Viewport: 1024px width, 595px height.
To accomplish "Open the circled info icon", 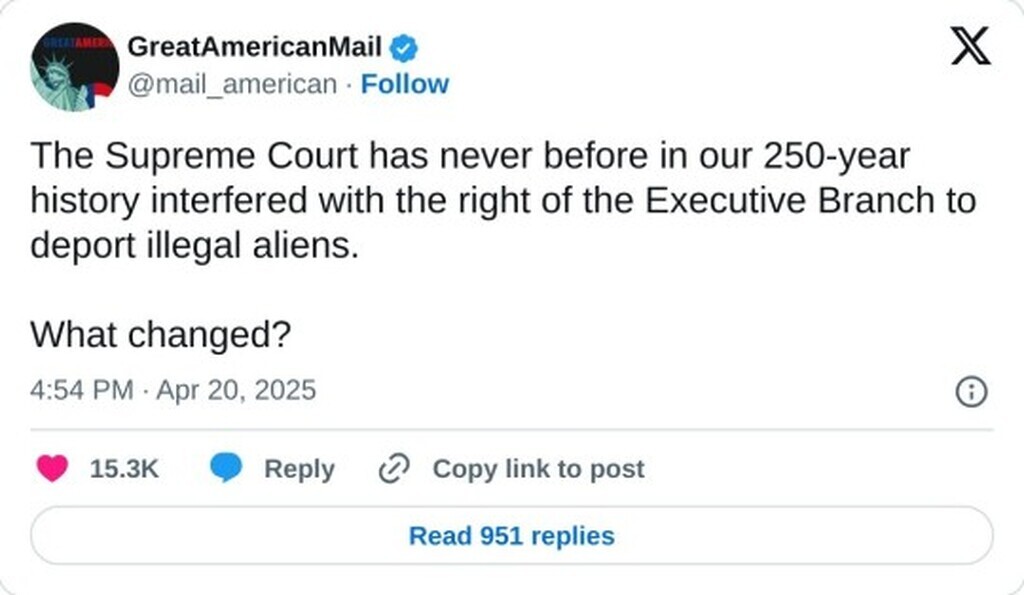I will (x=971, y=392).
